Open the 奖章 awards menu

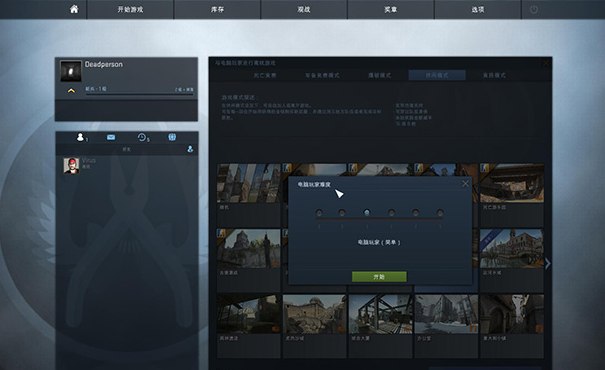pos(391,9)
